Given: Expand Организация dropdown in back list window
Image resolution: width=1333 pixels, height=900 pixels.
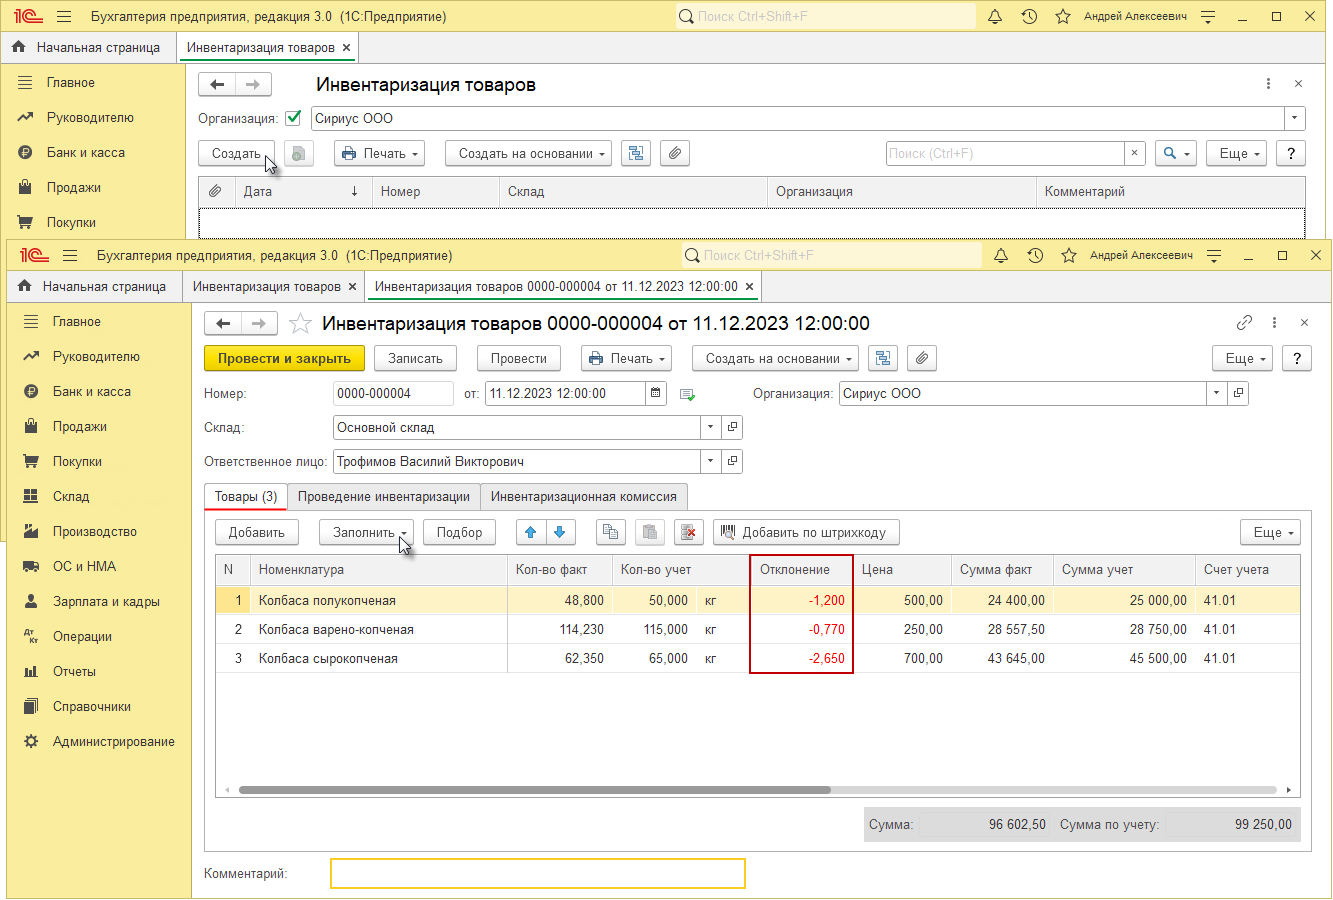Looking at the screenshot, I should pos(1295,118).
